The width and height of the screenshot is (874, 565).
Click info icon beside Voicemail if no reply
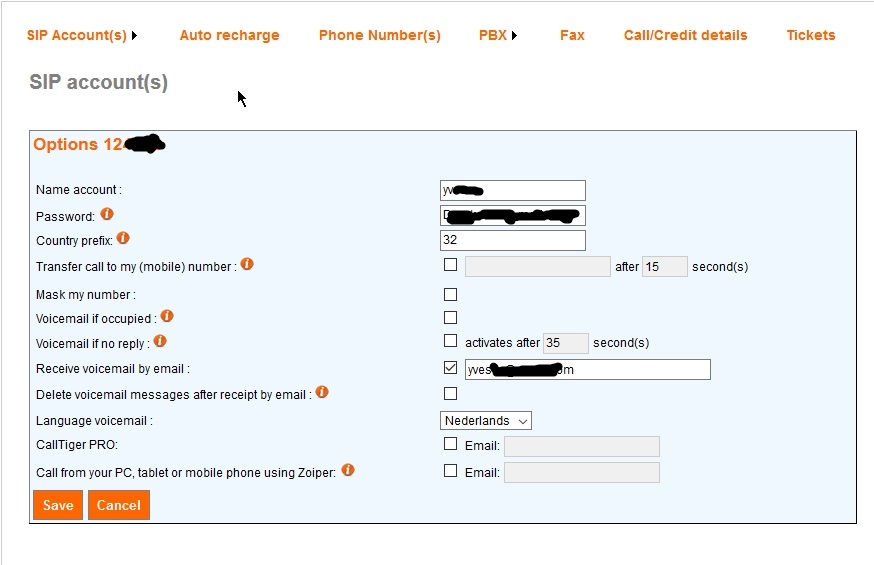(159, 342)
